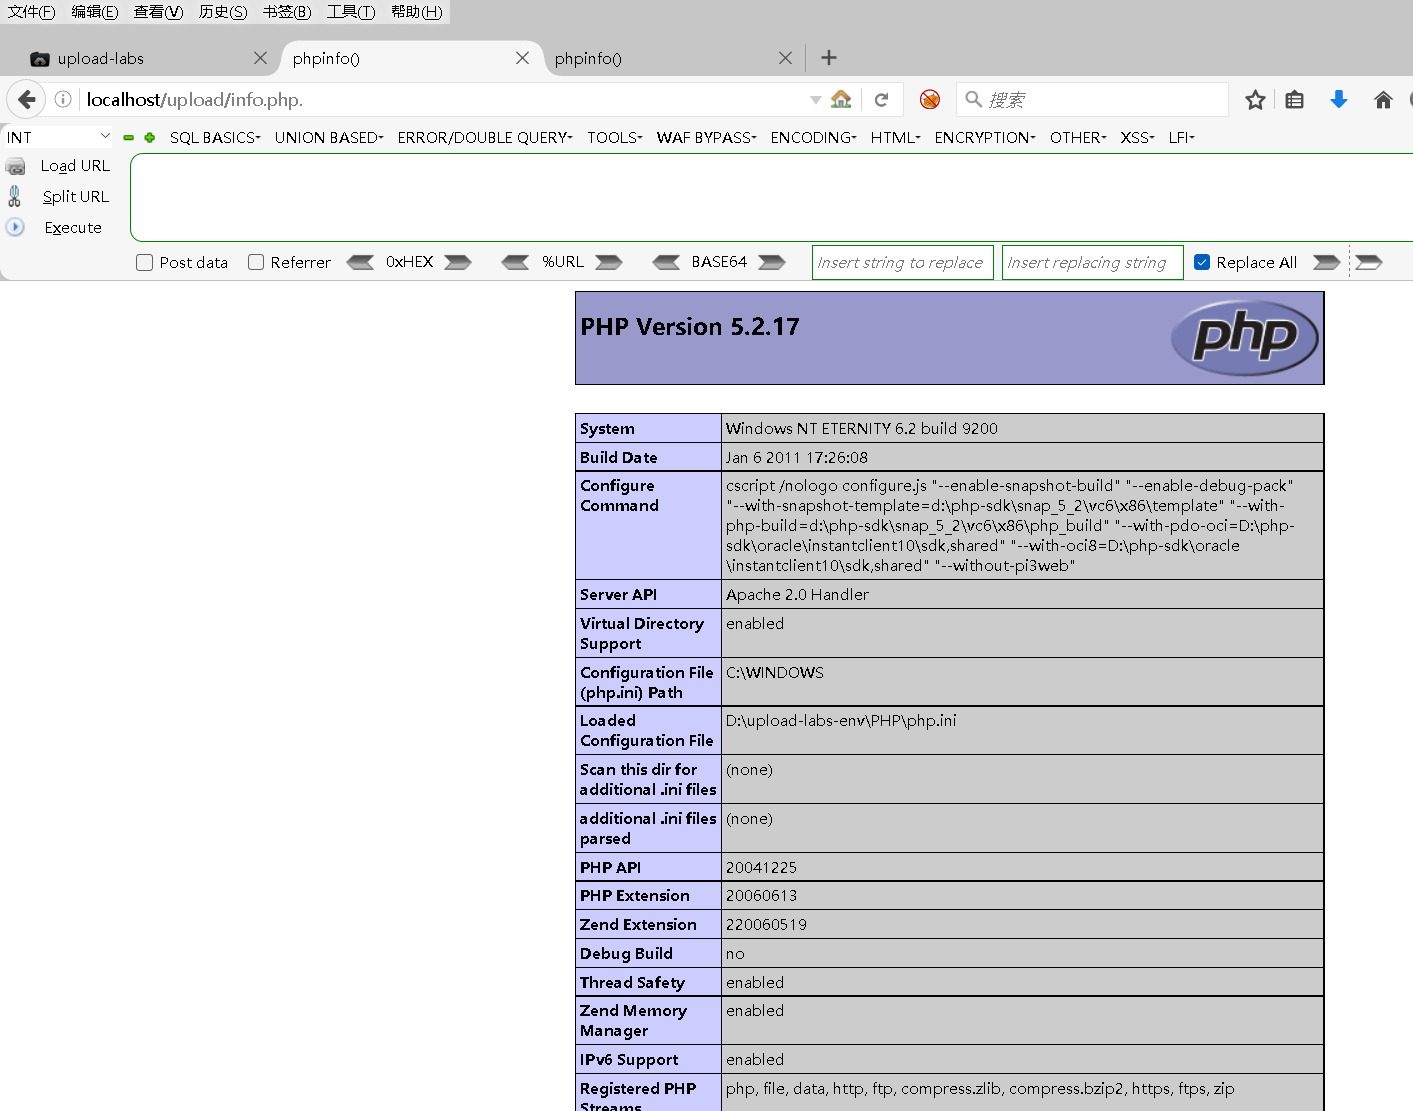Expand the ENCRYPTION dropdown
Viewport: 1413px width, 1111px height.
pyautogui.click(x=985, y=138)
